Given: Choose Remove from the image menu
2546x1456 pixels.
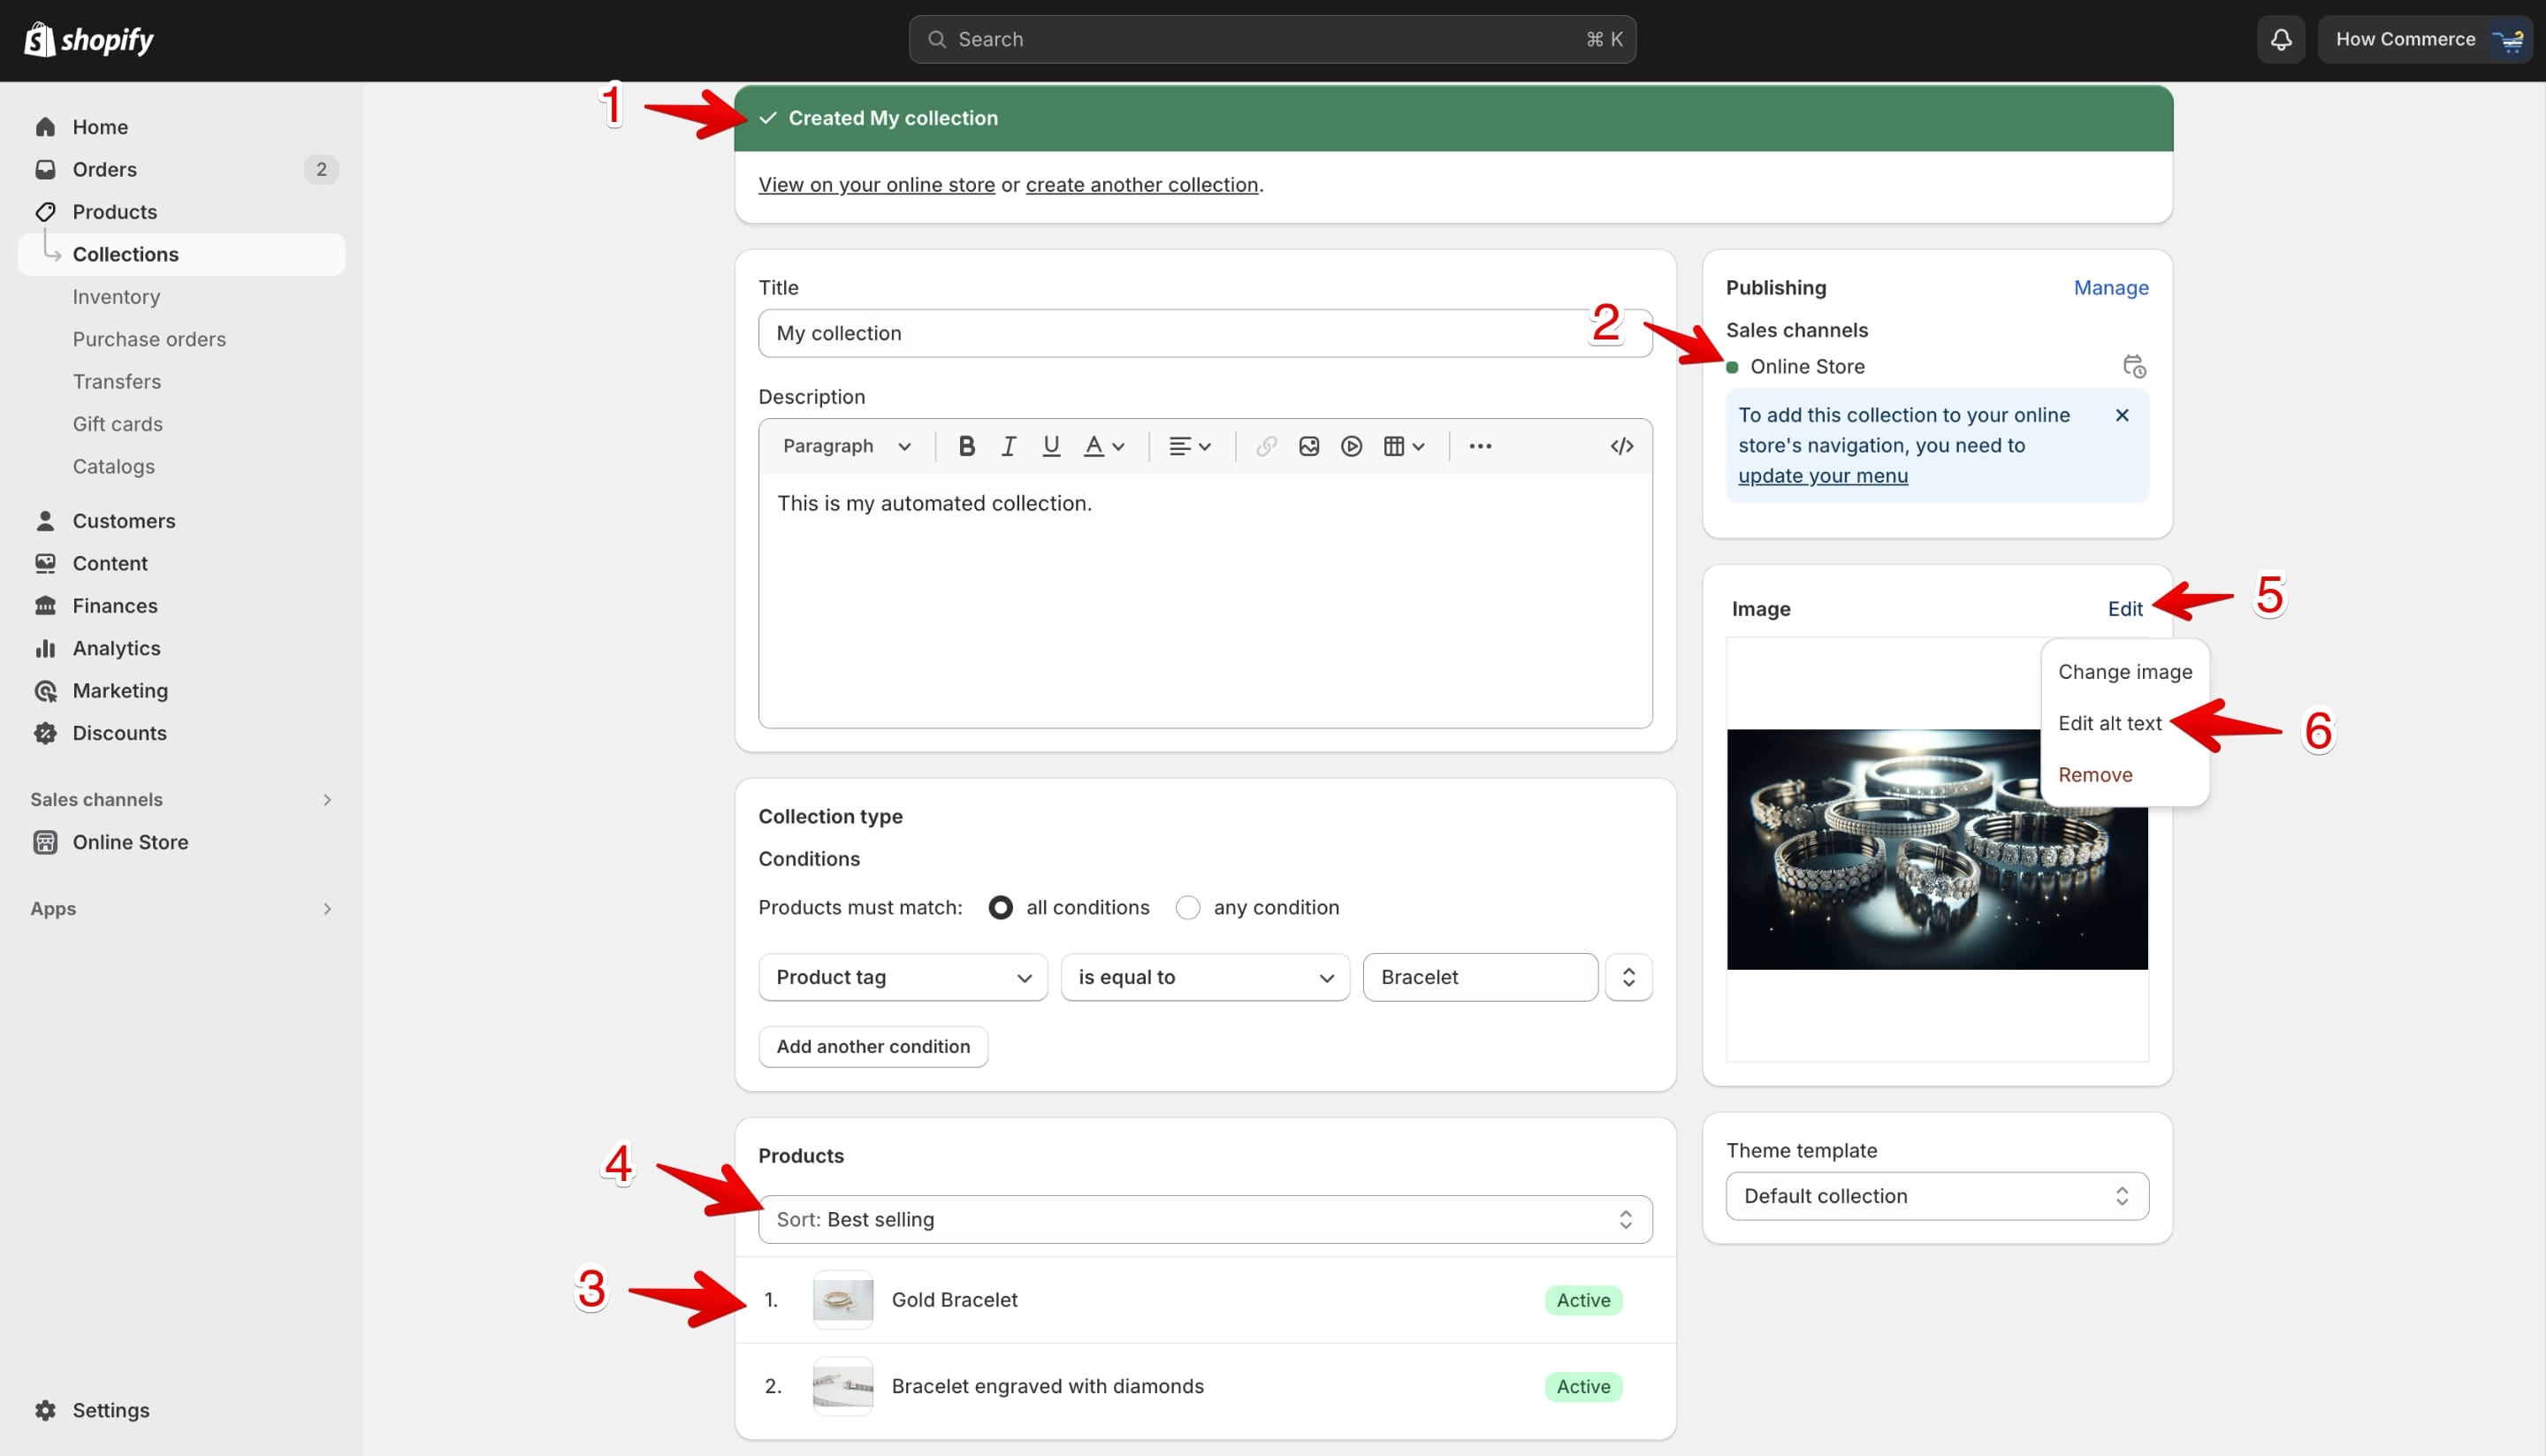Looking at the screenshot, I should [x=2094, y=775].
